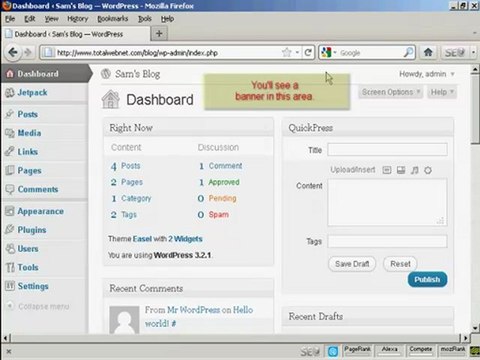The width and height of the screenshot is (480, 360).
Task: Click Mr WordPress commenter avatar
Action: (x=124, y=320)
